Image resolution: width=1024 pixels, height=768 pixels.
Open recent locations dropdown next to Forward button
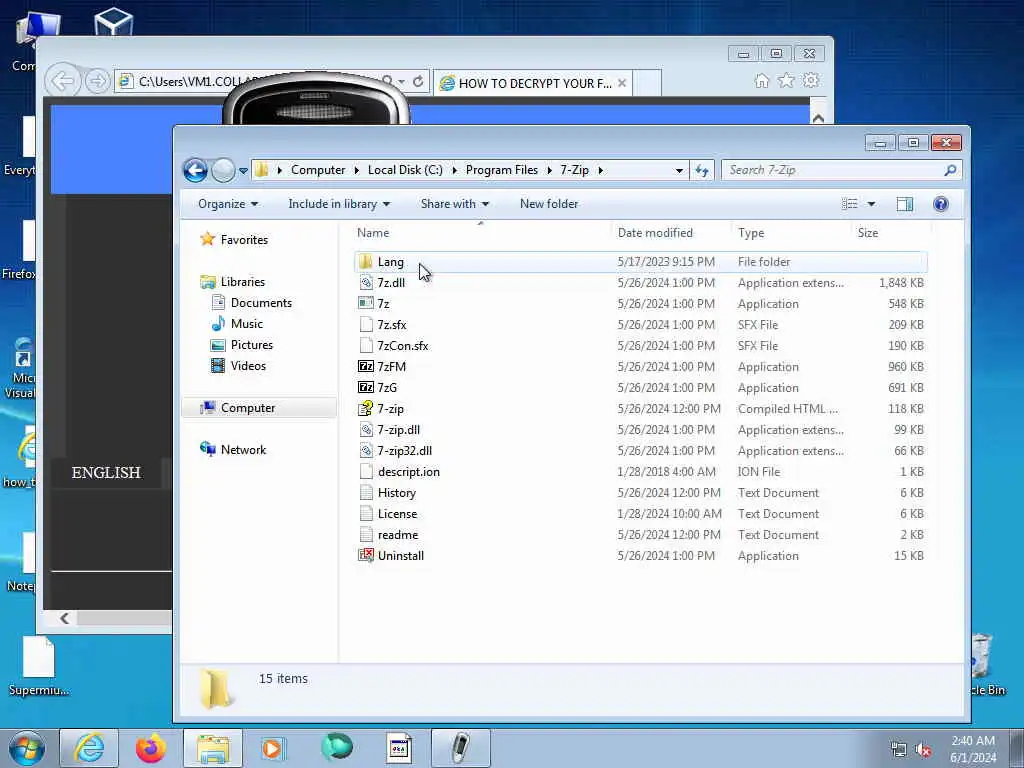pos(243,171)
